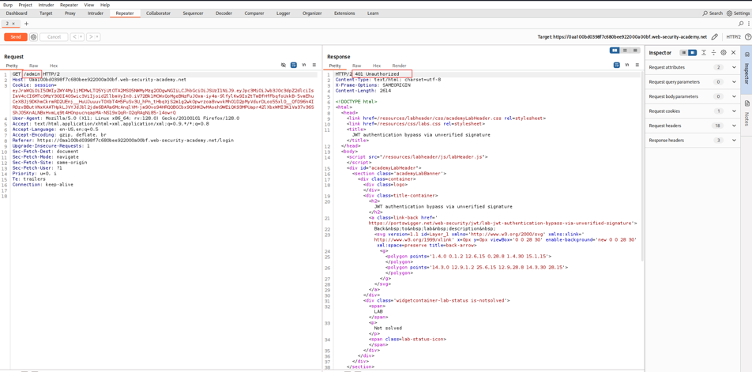The height and width of the screenshot is (375, 755).
Task: Toggle request pretty-print highlighted icon
Action: (x=294, y=65)
